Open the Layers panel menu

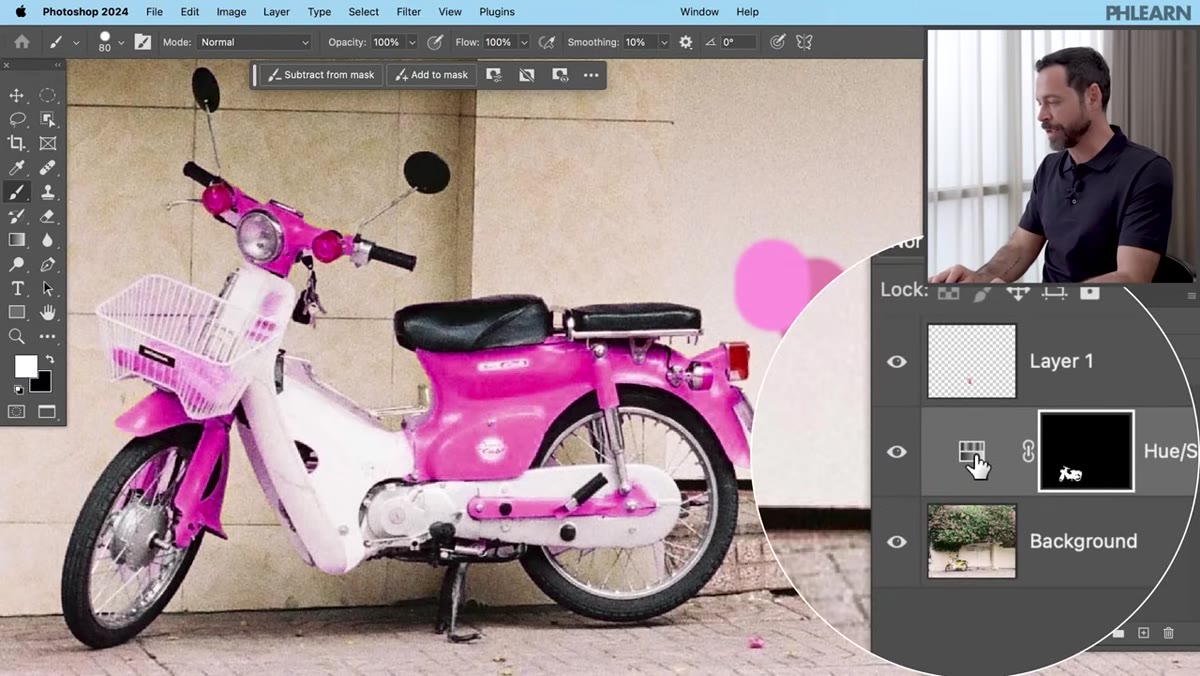(1191, 296)
